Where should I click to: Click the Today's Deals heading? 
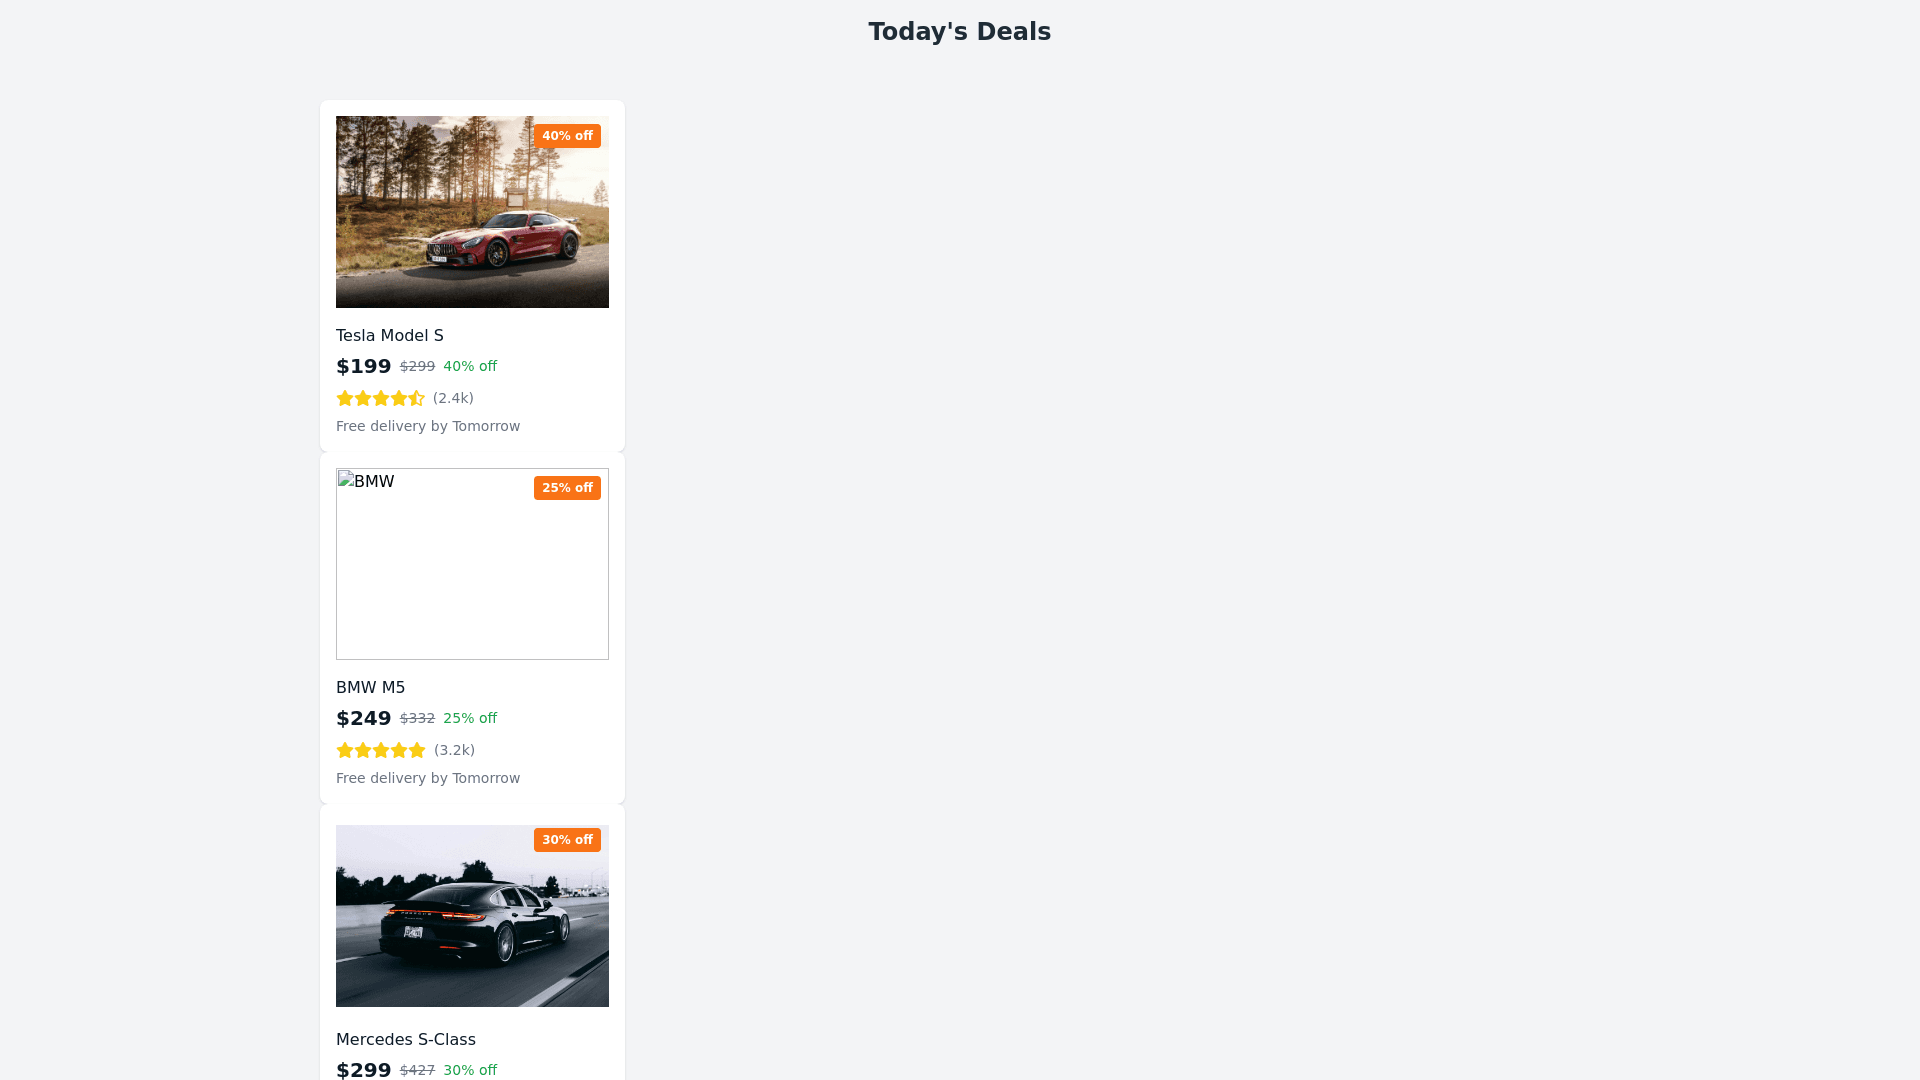960,32
